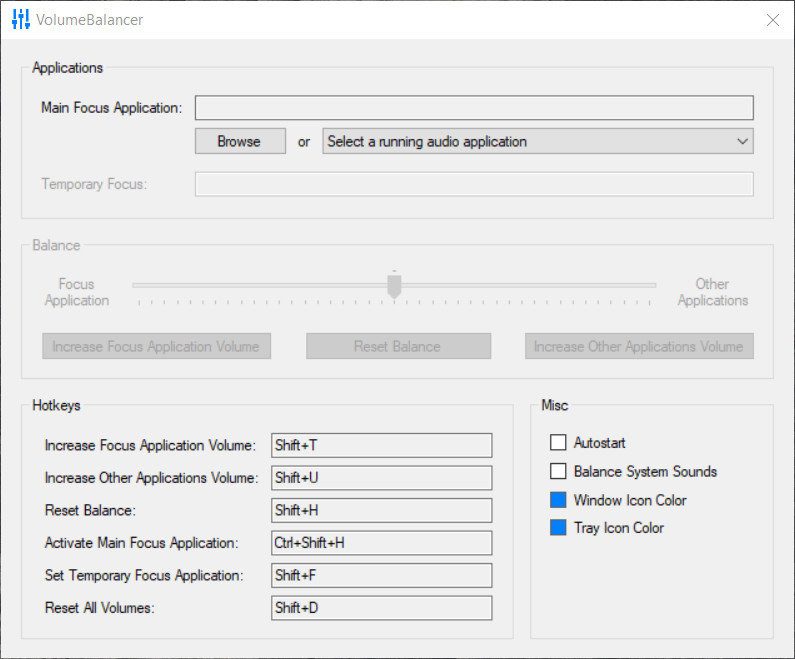The image size is (795, 659).
Task: Click the "Focus Application" slider label
Action: (x=77, y=292)
